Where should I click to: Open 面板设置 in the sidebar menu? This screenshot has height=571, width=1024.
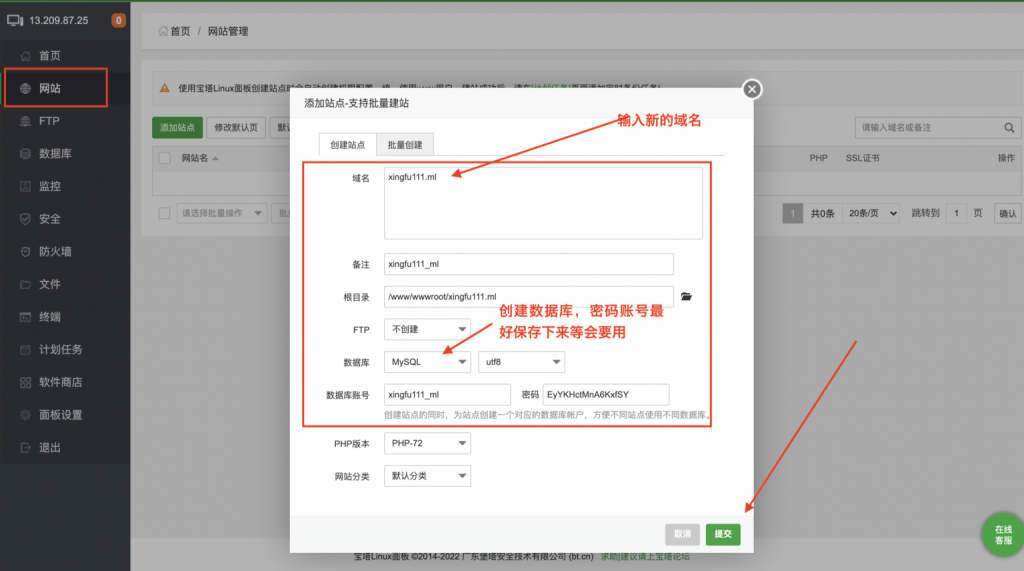tap(65, 415)
